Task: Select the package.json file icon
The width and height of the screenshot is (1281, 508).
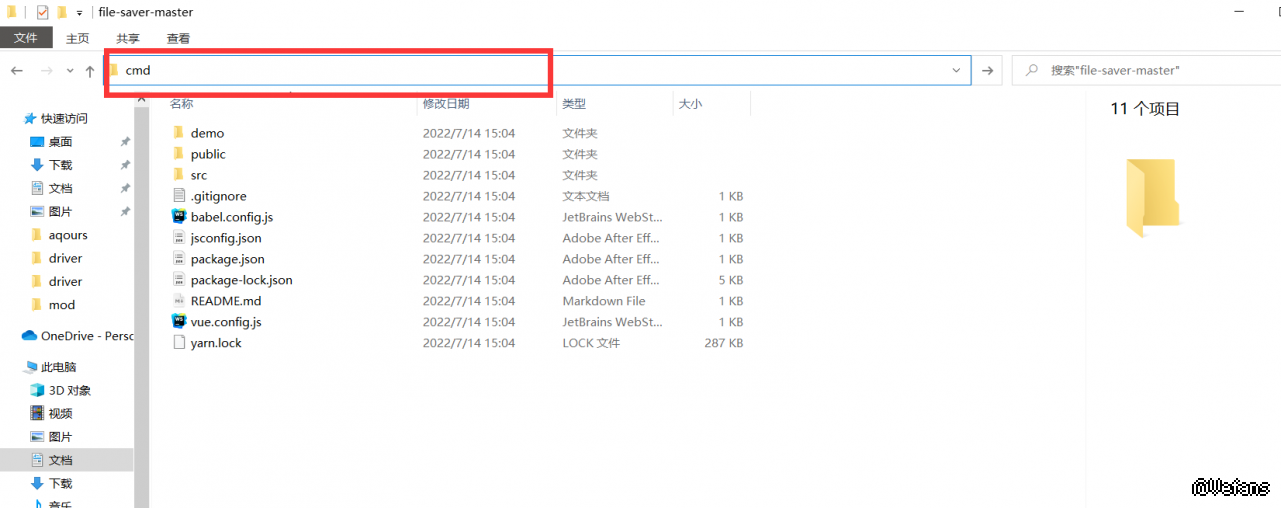Action: [179, 258]
